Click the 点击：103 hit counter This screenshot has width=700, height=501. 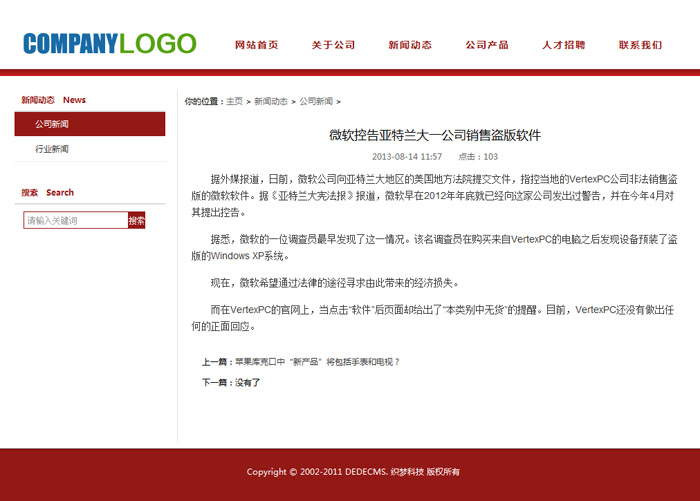point(478,157)
